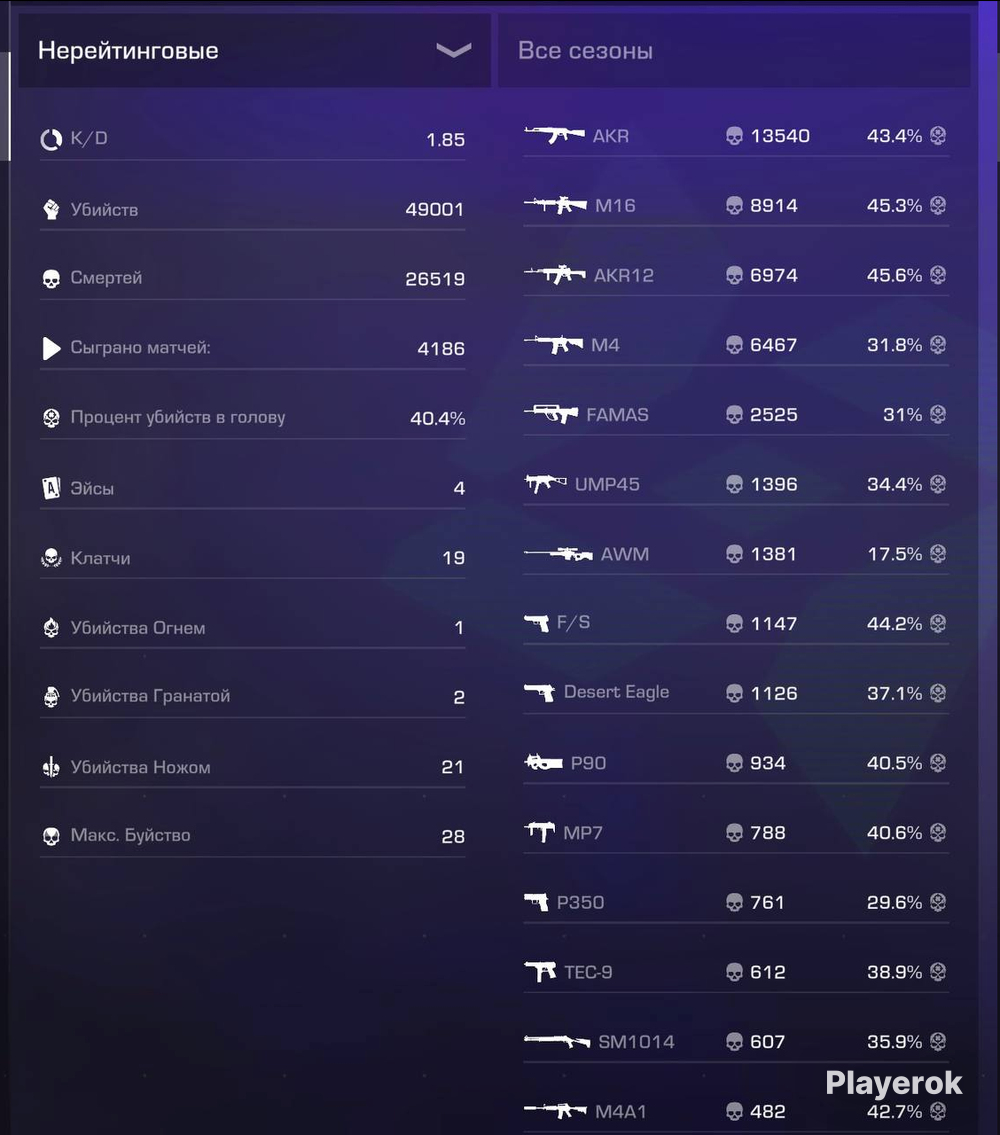Click the P90 weapon icon

coord(543,762)
